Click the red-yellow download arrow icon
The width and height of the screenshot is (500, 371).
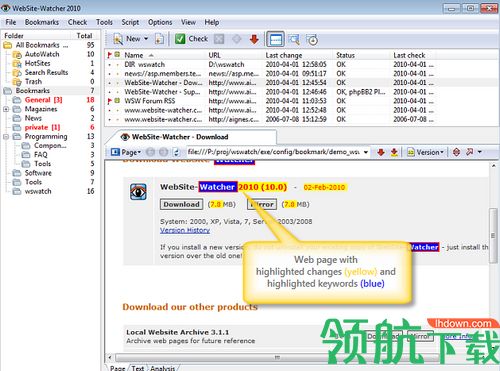pyautogui.click(x=394, y=152)
